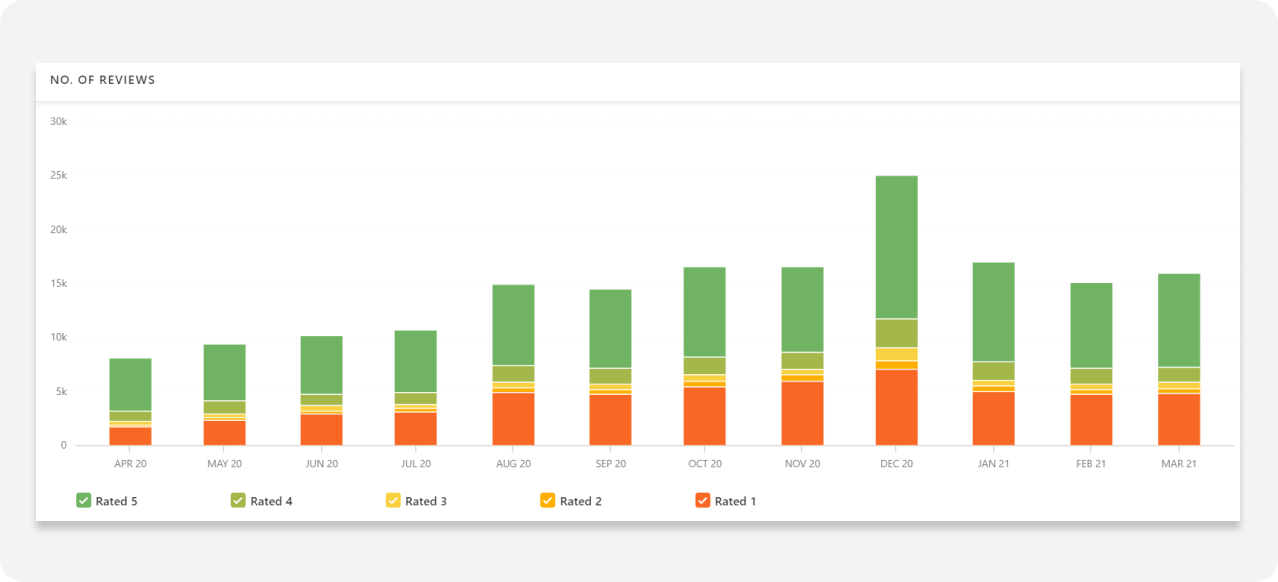Disable the Rated 3 series checkbox

tap(393, 500)
